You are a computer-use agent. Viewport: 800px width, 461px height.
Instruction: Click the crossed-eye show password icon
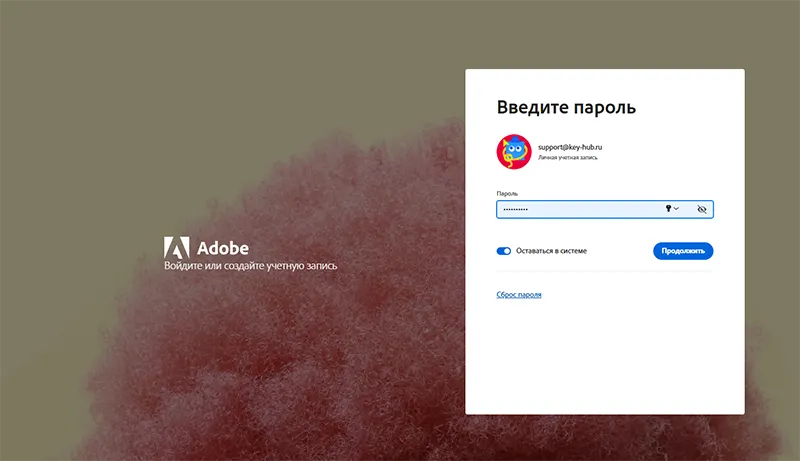702,209
